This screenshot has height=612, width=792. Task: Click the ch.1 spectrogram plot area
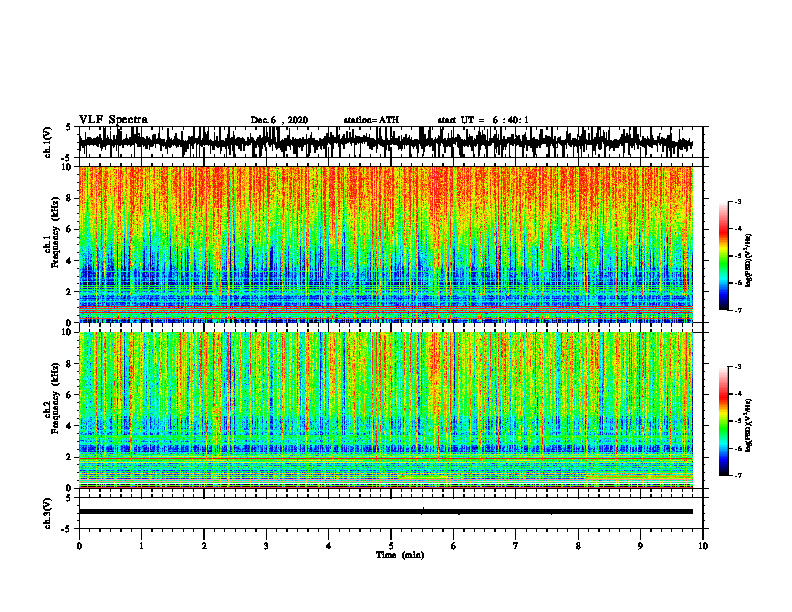385,244
